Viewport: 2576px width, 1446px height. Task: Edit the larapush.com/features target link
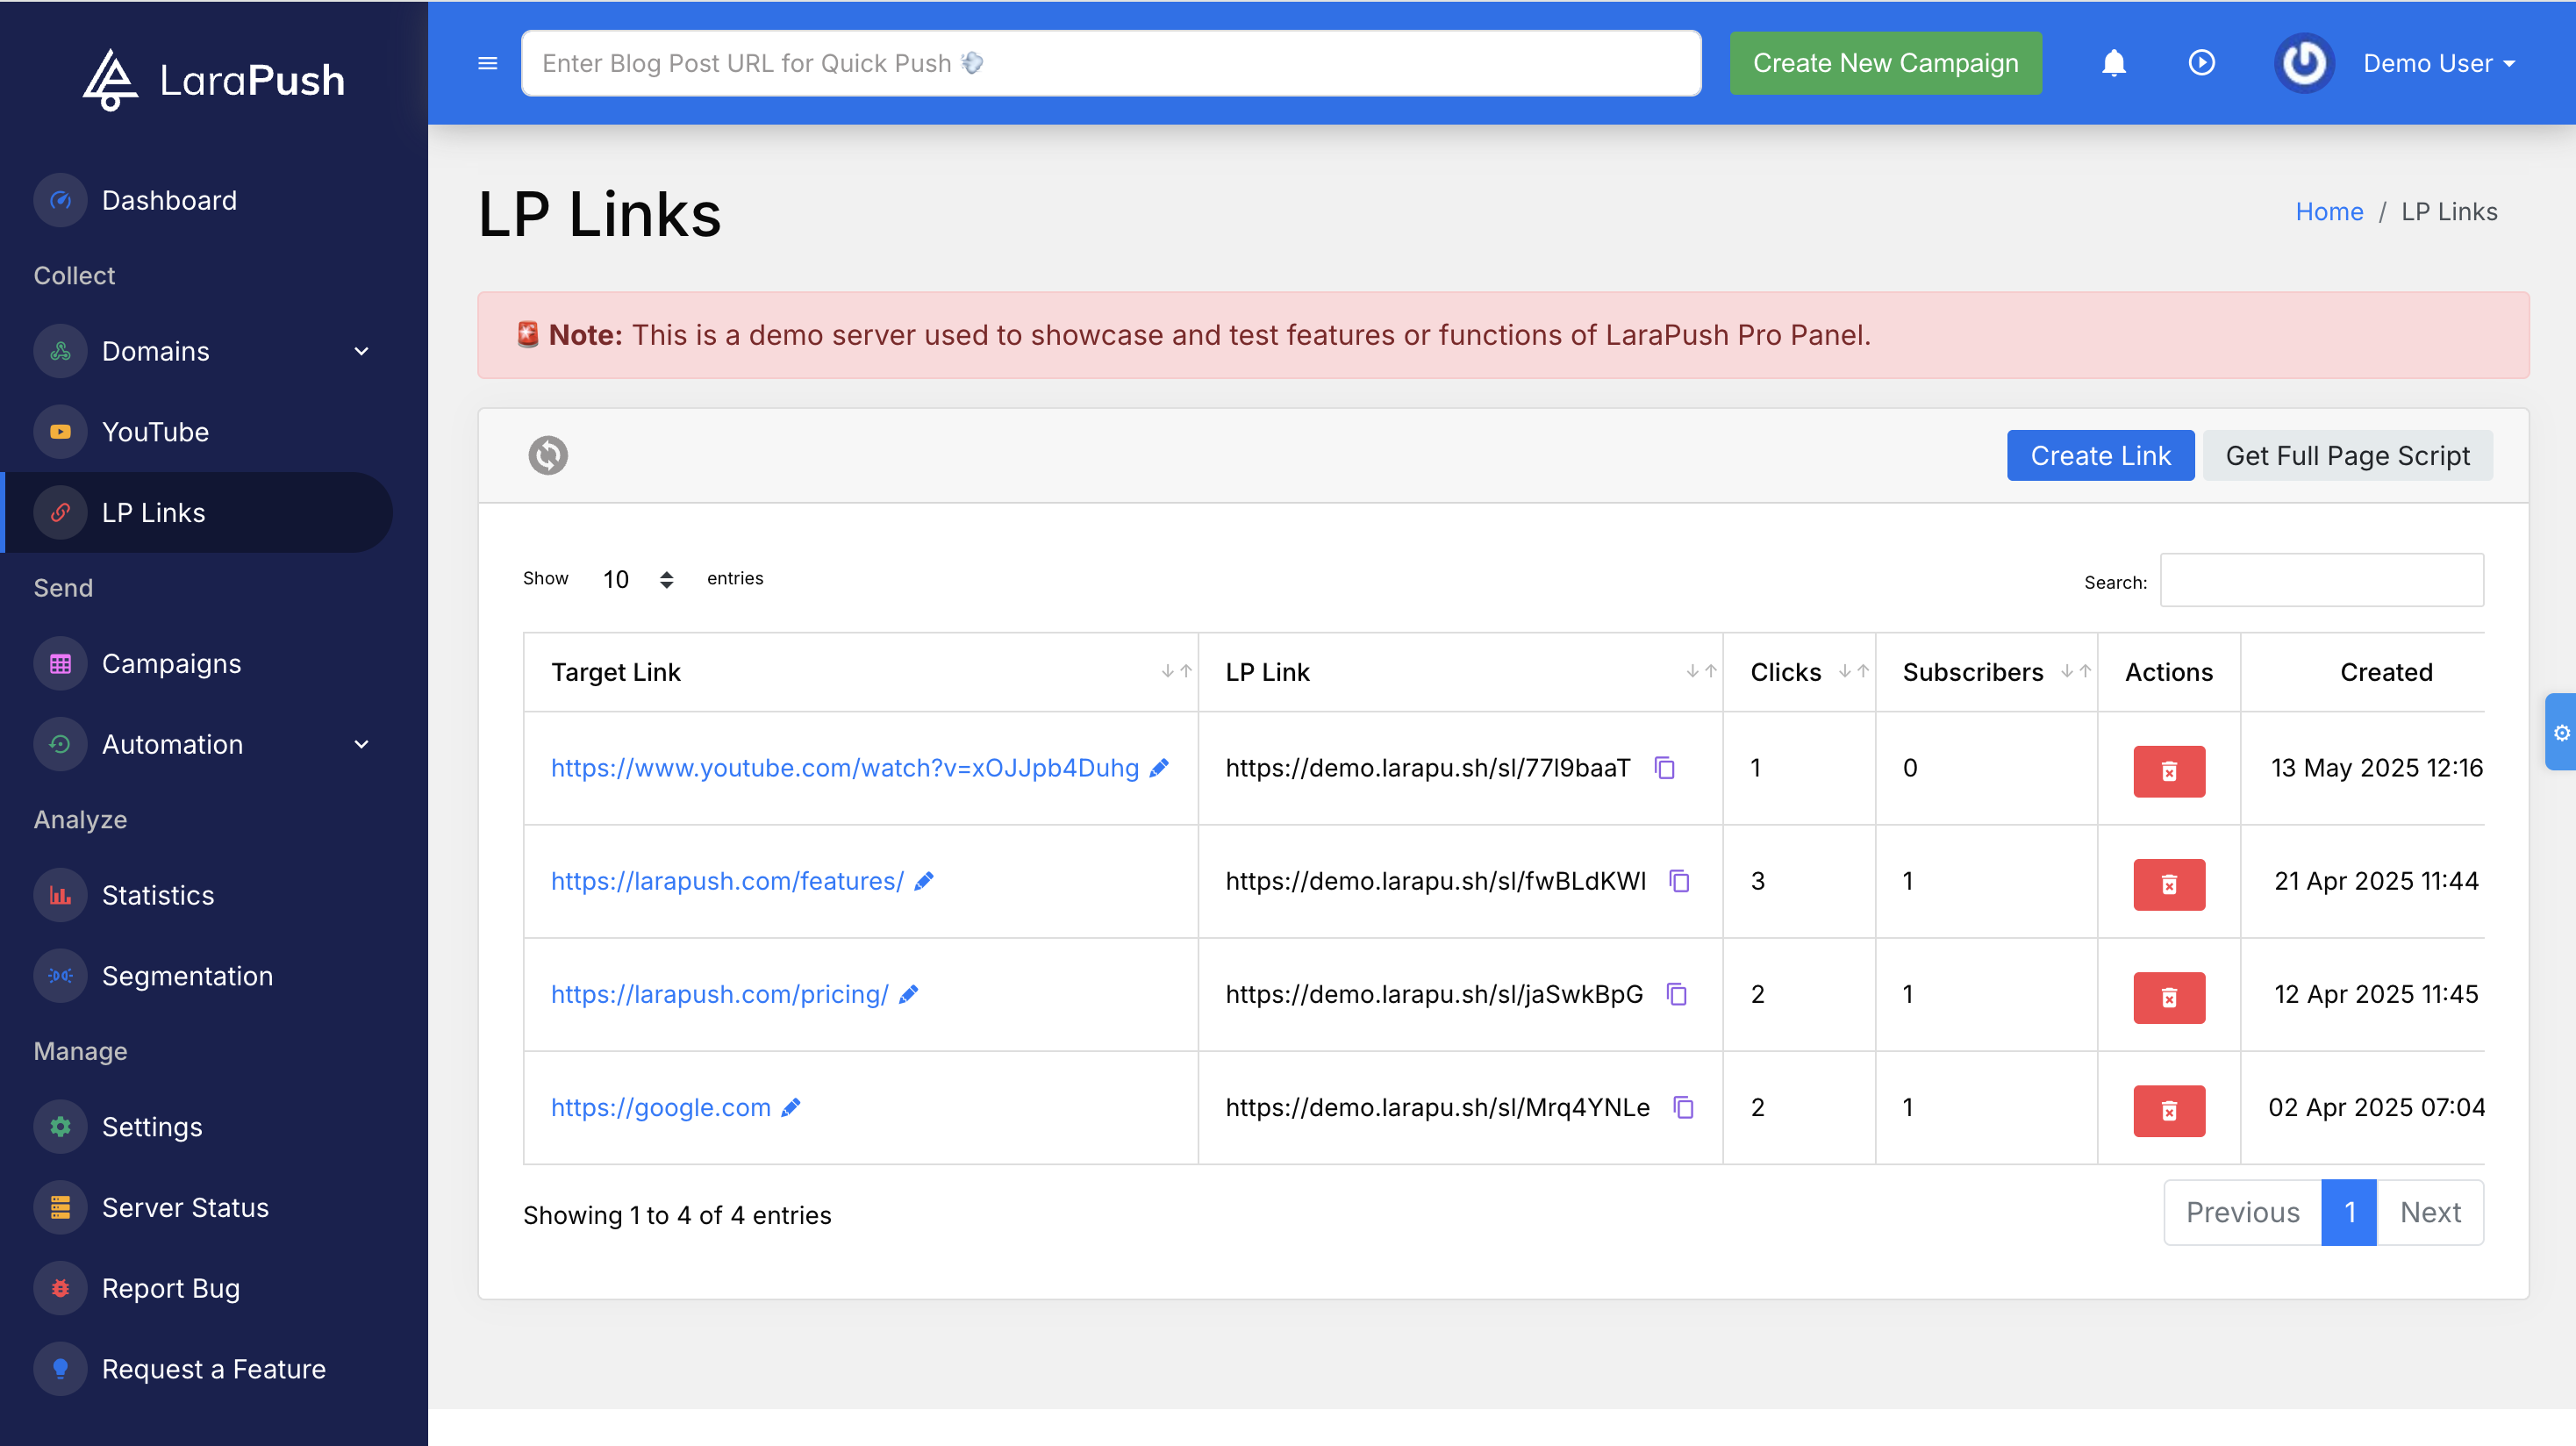924,881
